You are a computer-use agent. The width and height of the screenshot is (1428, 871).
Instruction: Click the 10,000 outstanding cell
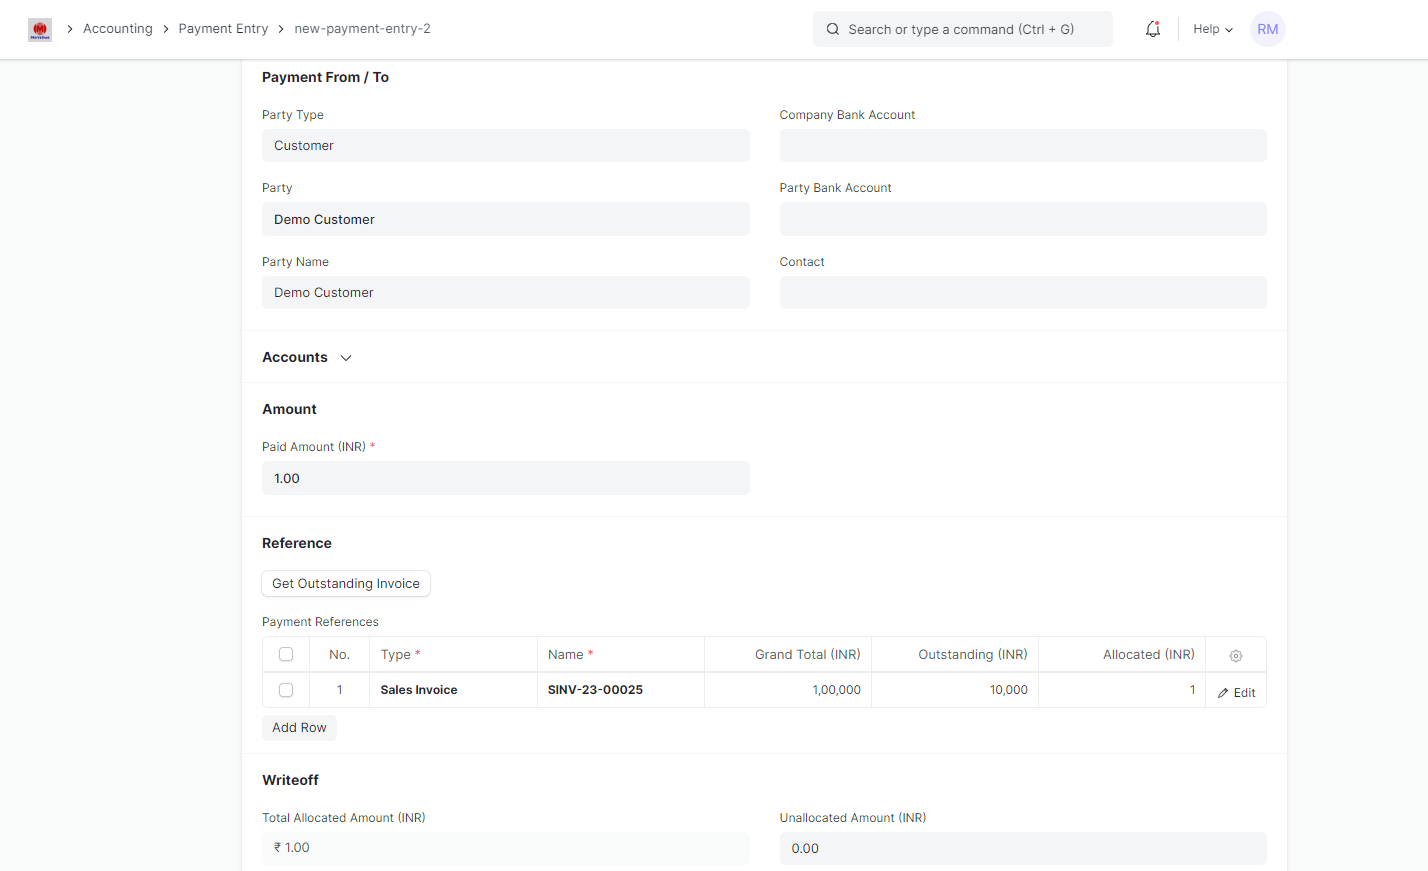click(955, 690)
